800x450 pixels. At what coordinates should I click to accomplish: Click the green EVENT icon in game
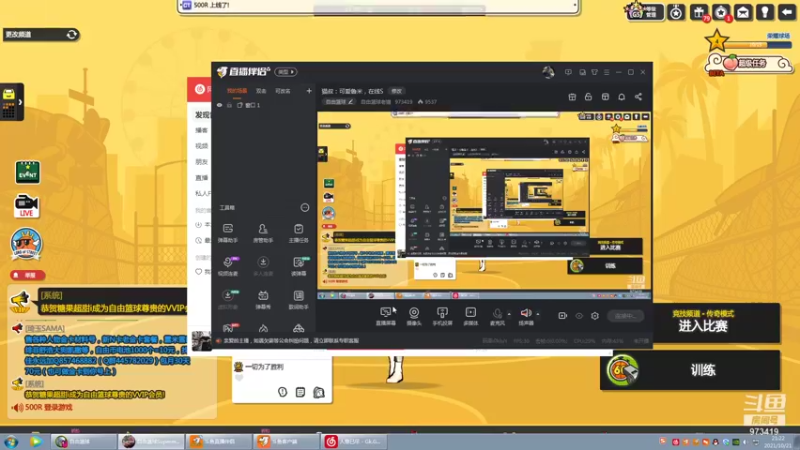[x=28, y=172]
